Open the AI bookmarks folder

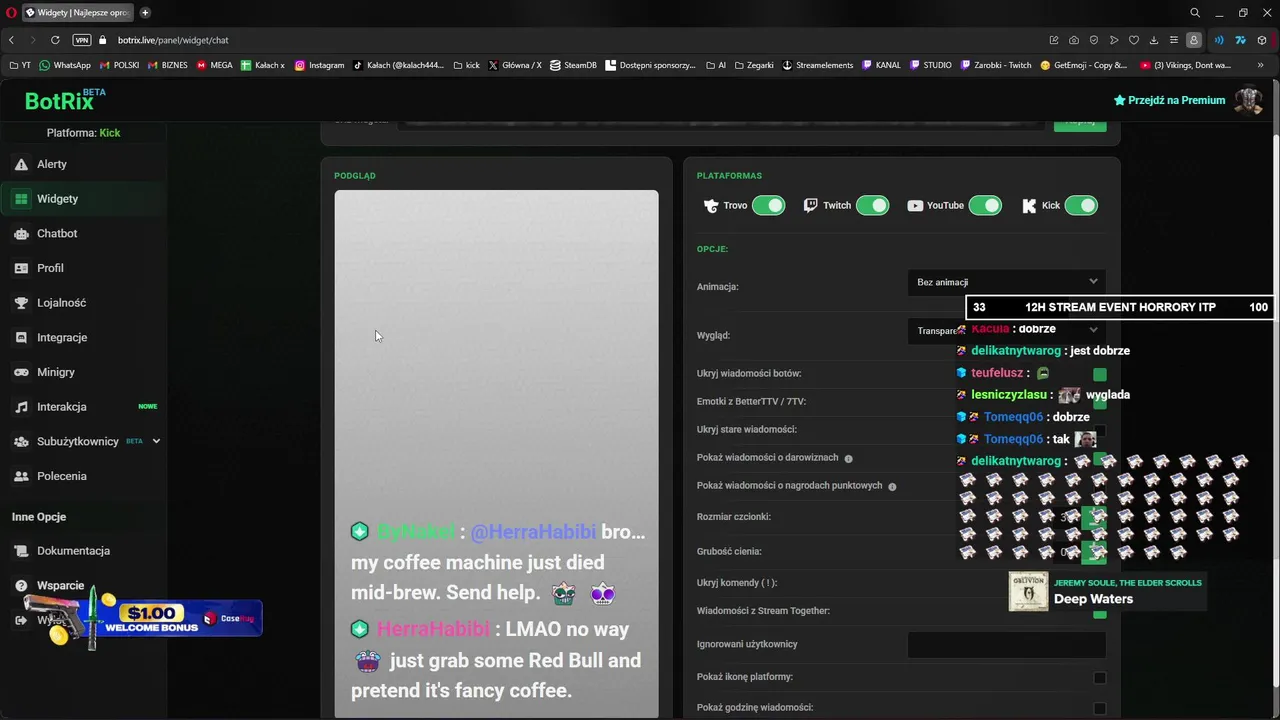point(716,65)
